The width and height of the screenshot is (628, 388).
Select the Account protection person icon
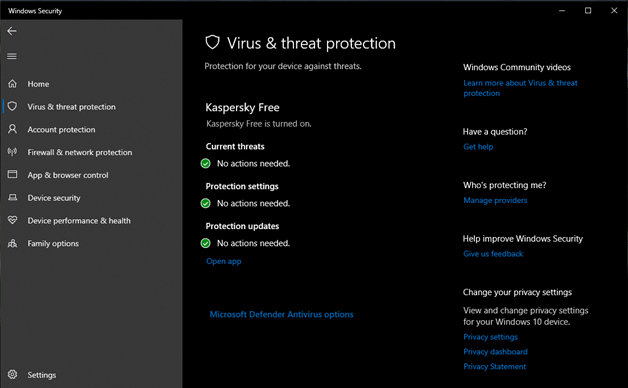point(12,129)
